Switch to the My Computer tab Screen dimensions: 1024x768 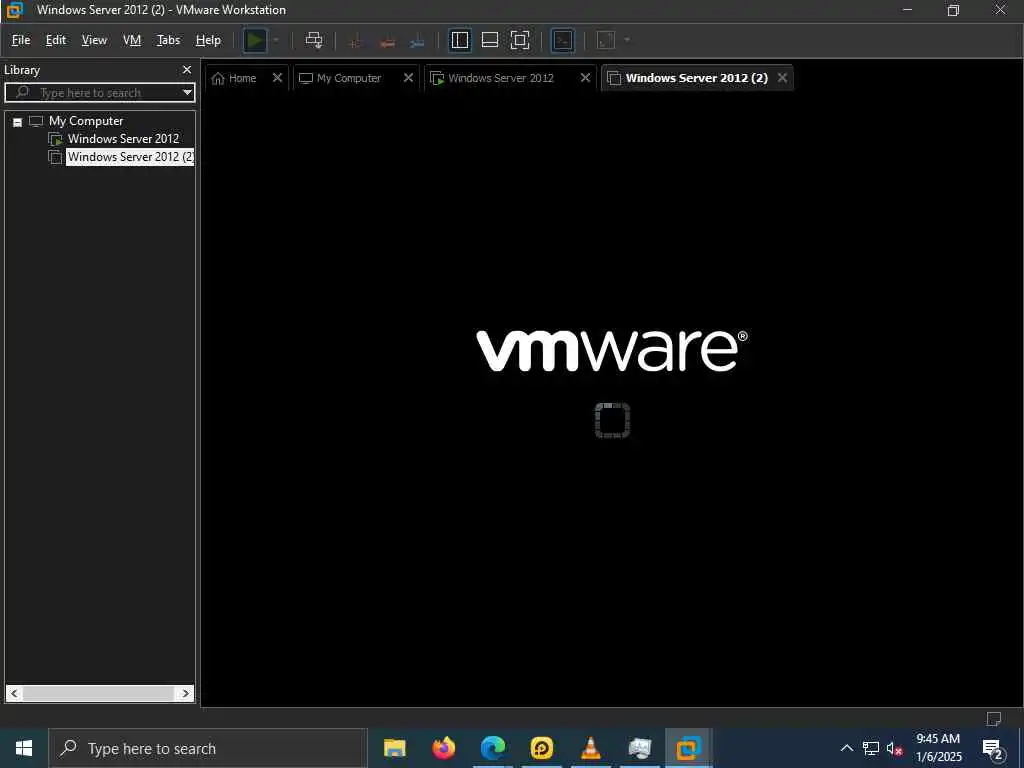[349, 78]
